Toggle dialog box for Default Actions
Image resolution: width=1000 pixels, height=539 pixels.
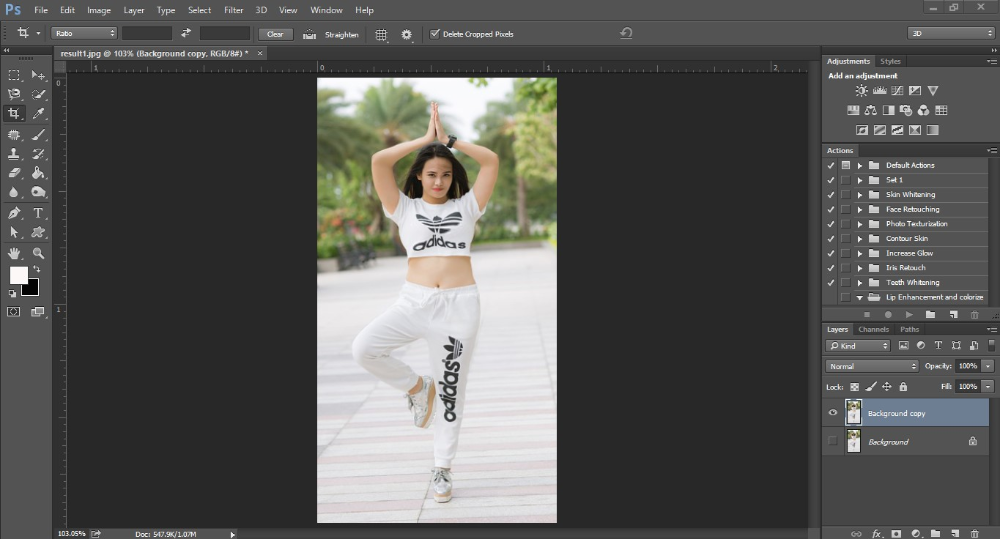846,165
